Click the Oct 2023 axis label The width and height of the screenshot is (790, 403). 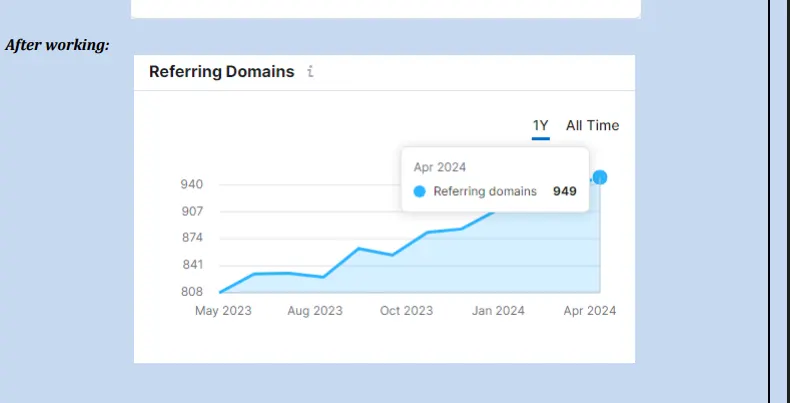coord(406,311)
